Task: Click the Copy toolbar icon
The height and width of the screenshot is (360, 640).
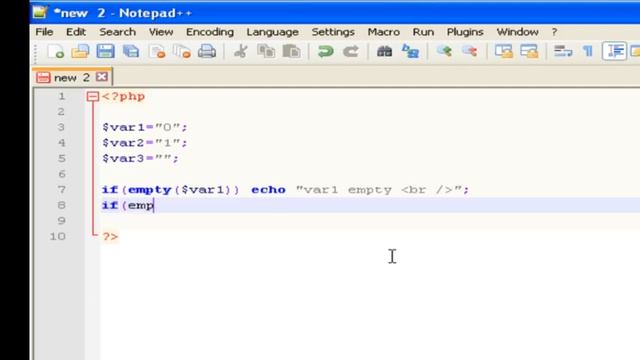Action: tap(266, 51)
